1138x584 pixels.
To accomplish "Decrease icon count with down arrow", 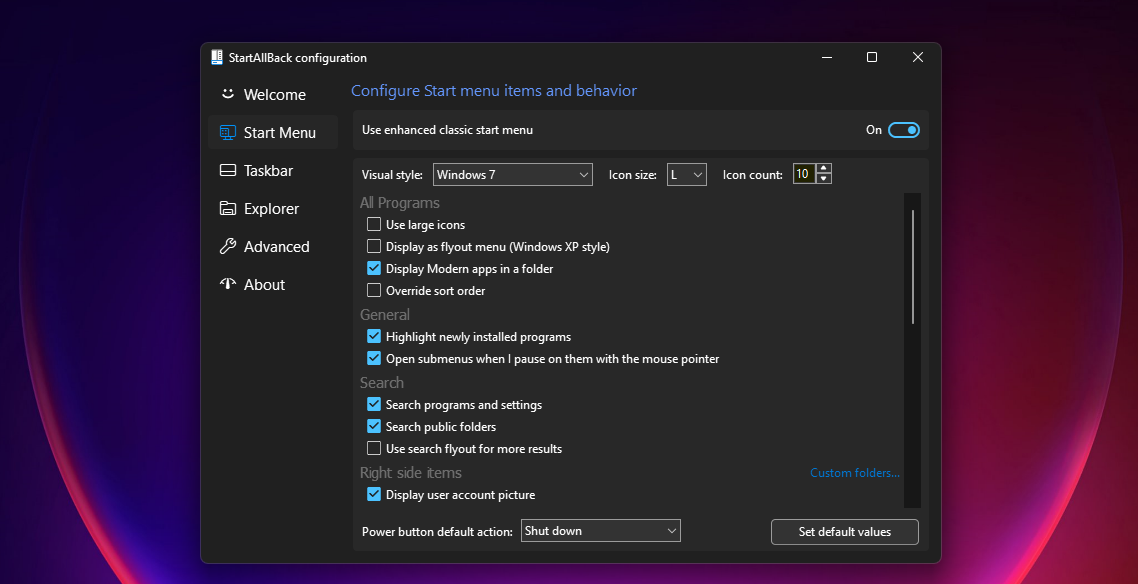I will [x=824, y=179].
